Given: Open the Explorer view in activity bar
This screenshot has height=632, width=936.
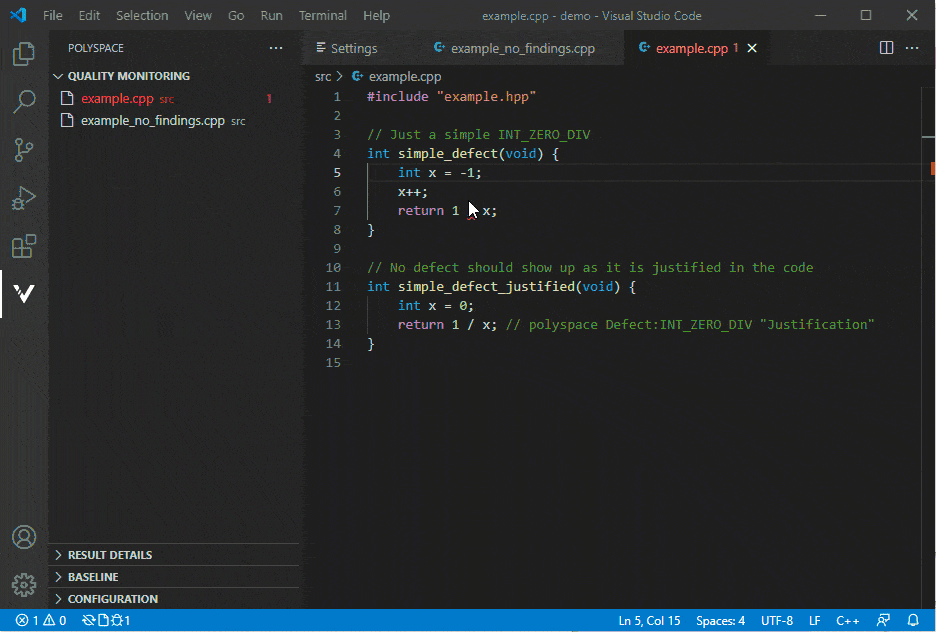Looking at the screenshot, I should (24, 54).
